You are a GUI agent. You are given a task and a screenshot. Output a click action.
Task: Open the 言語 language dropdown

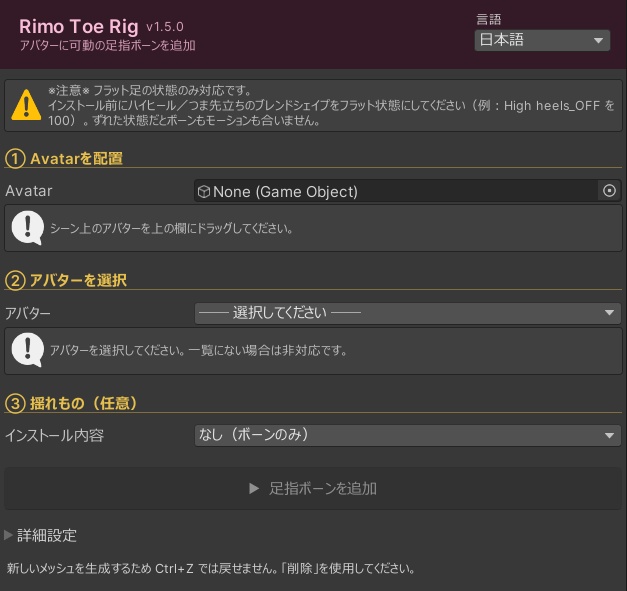[x=542, y=40]
